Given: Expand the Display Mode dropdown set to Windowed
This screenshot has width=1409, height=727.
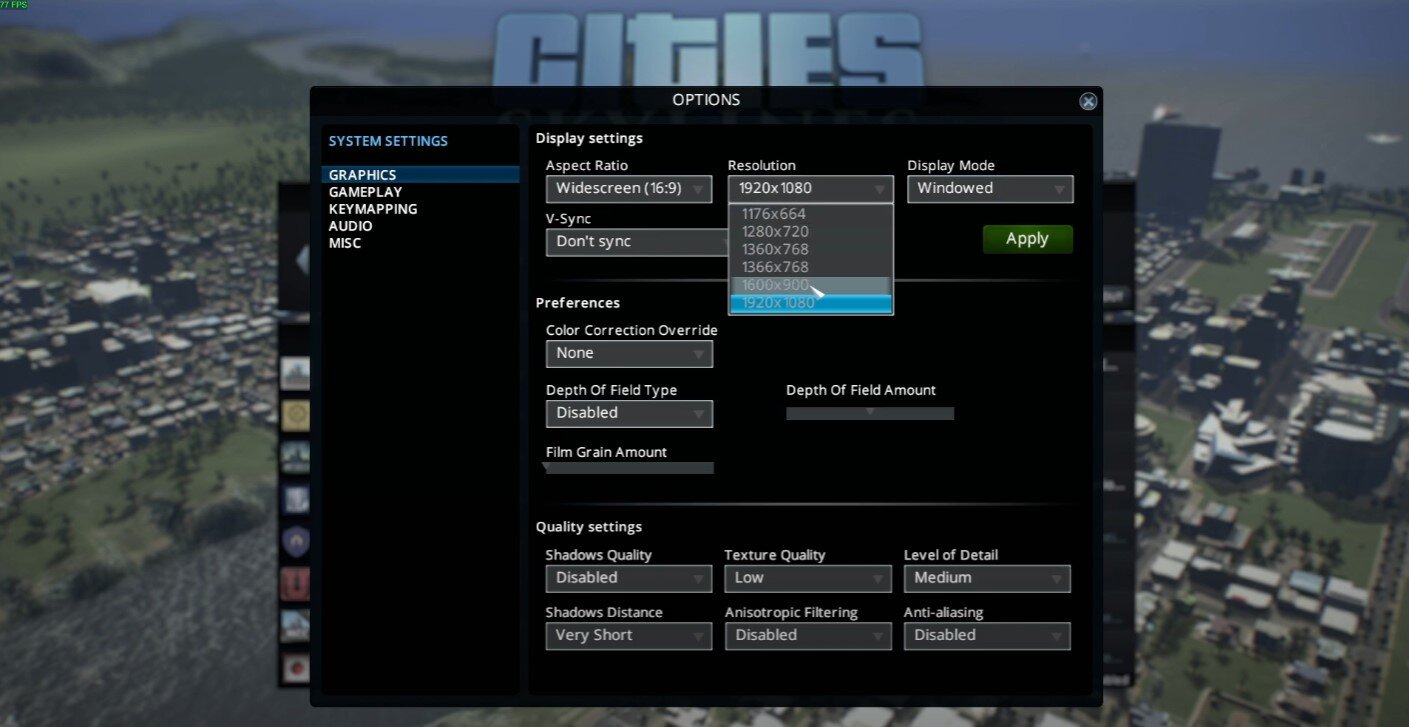Looking at the screenshot, I should coord(990,189).
